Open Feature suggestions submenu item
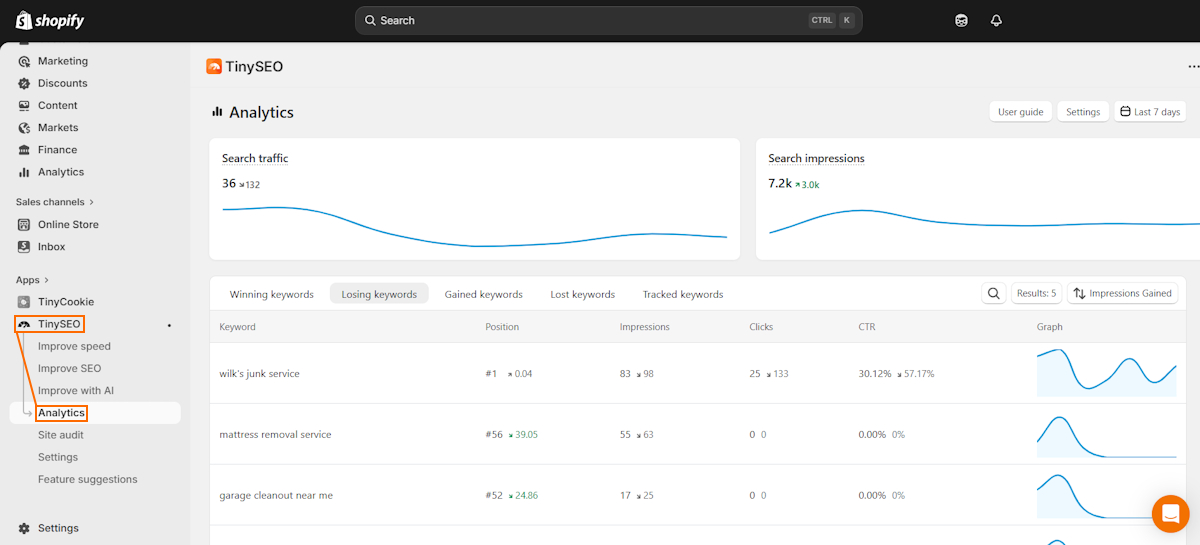The height and width of the screenshot is (545, 1200). pos(88,479)
